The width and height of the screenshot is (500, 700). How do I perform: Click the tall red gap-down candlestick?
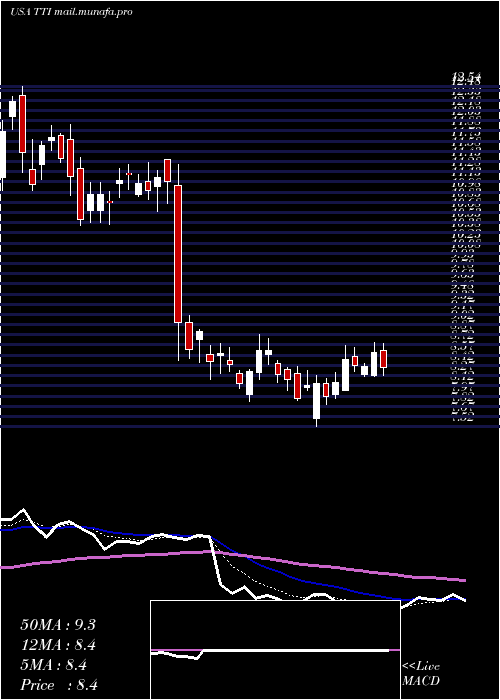(178, 254)
